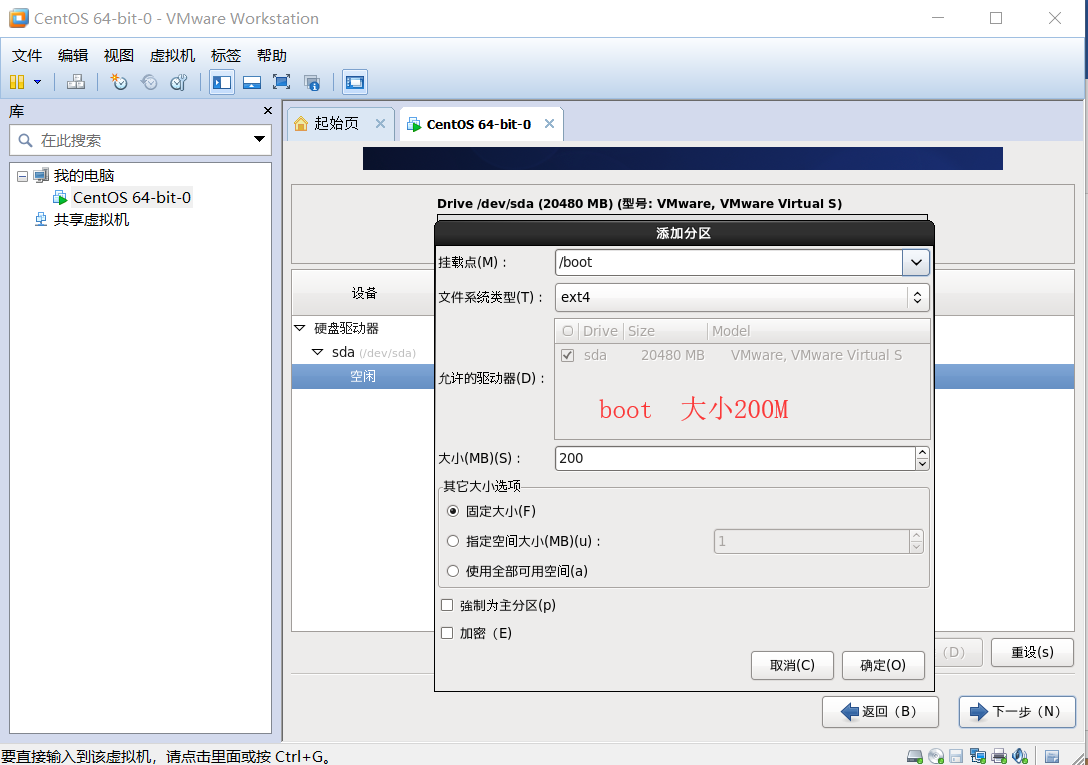Image resolution: width=1088 pixels, height=765 pixels.
Task: Select the 空闲 free space row
Action: (363, 376)
